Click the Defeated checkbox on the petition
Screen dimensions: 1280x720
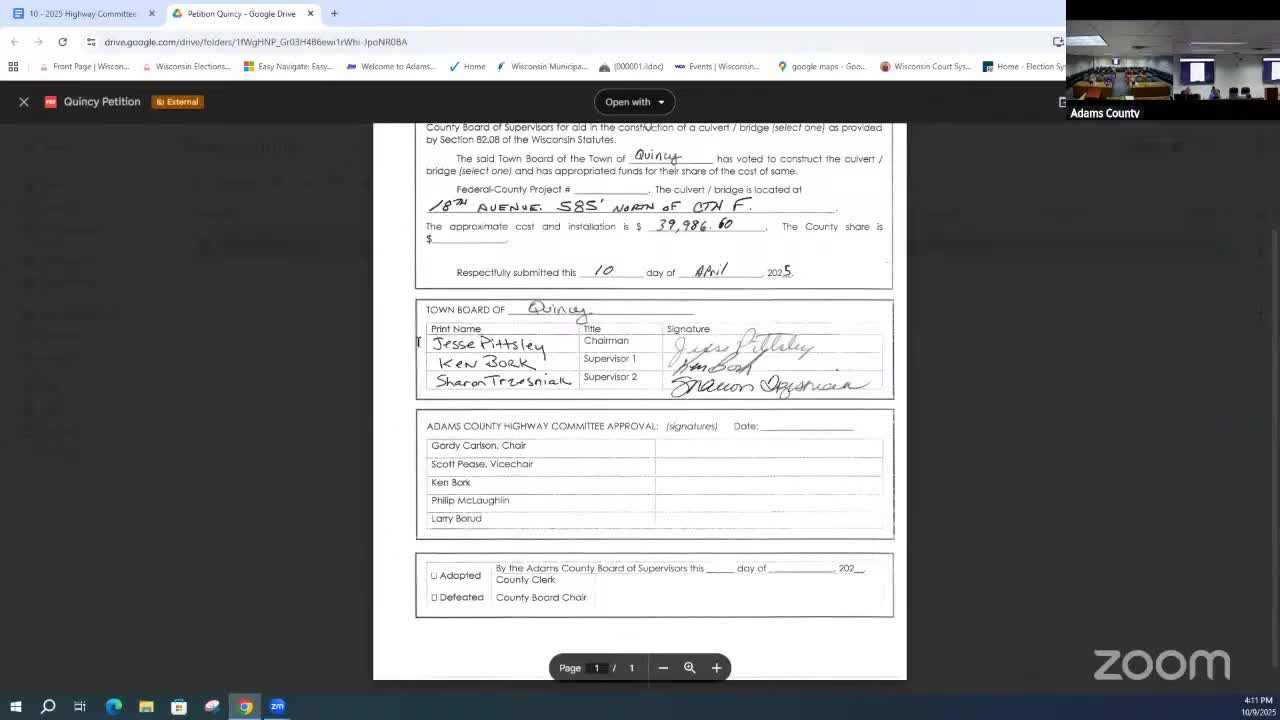[434, 598]
